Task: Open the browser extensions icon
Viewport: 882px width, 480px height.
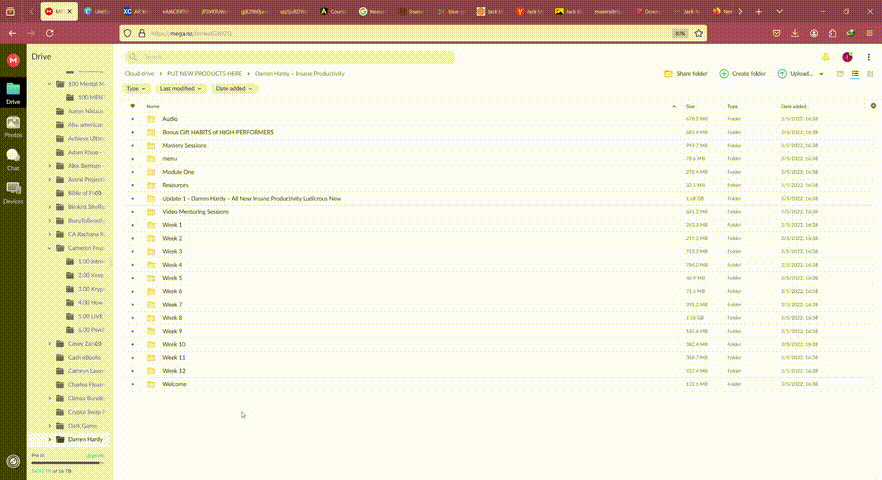Action: 832,33
